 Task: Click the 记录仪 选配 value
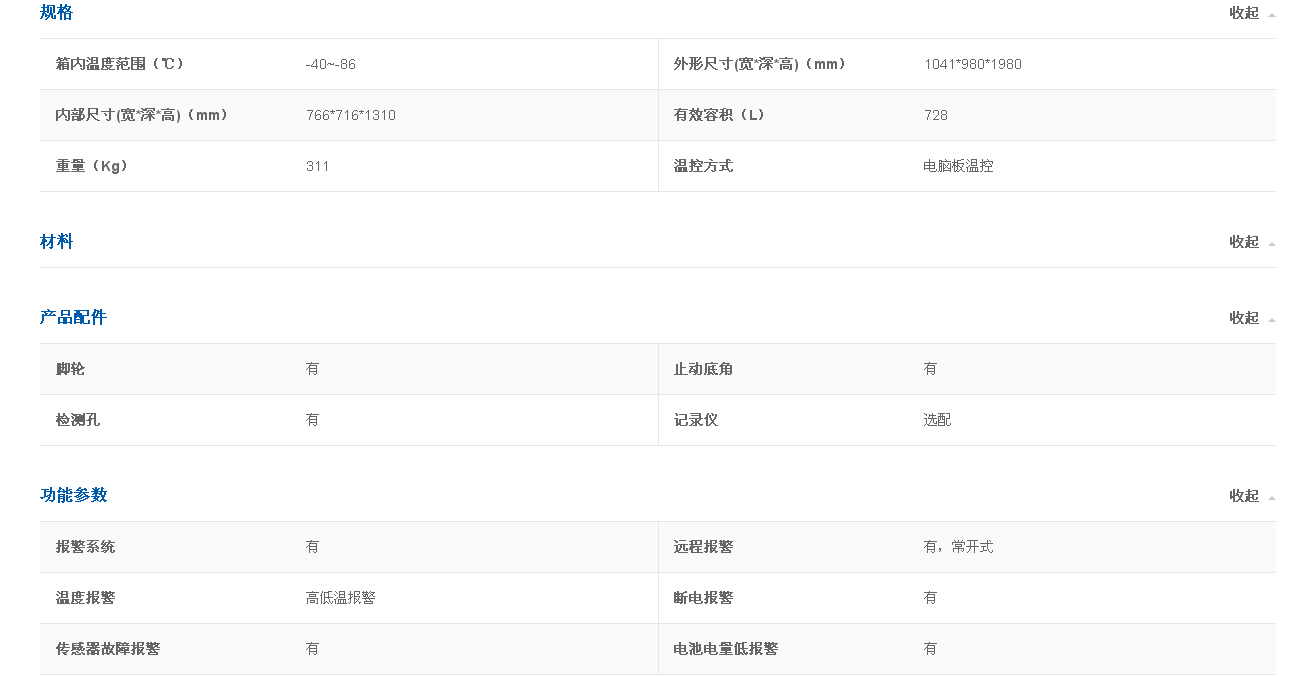(x=937, y=420)
